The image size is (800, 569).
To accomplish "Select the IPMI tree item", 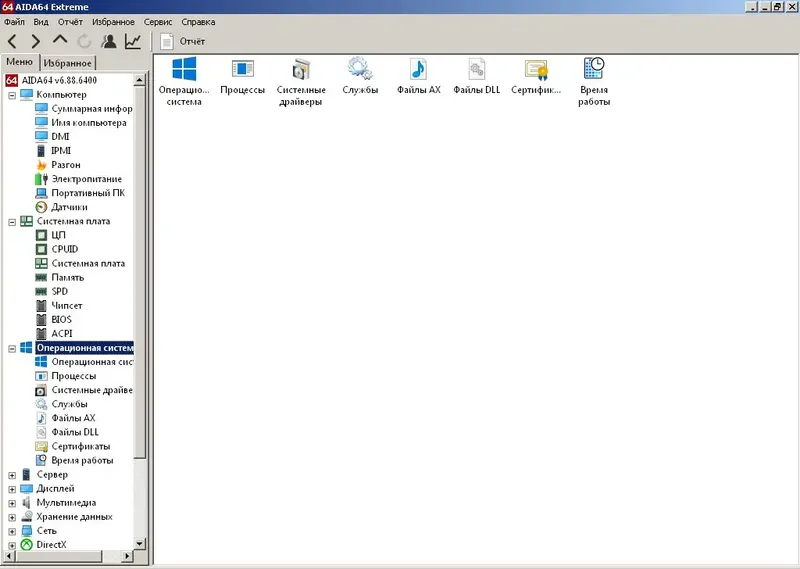I will coord(53,151).
